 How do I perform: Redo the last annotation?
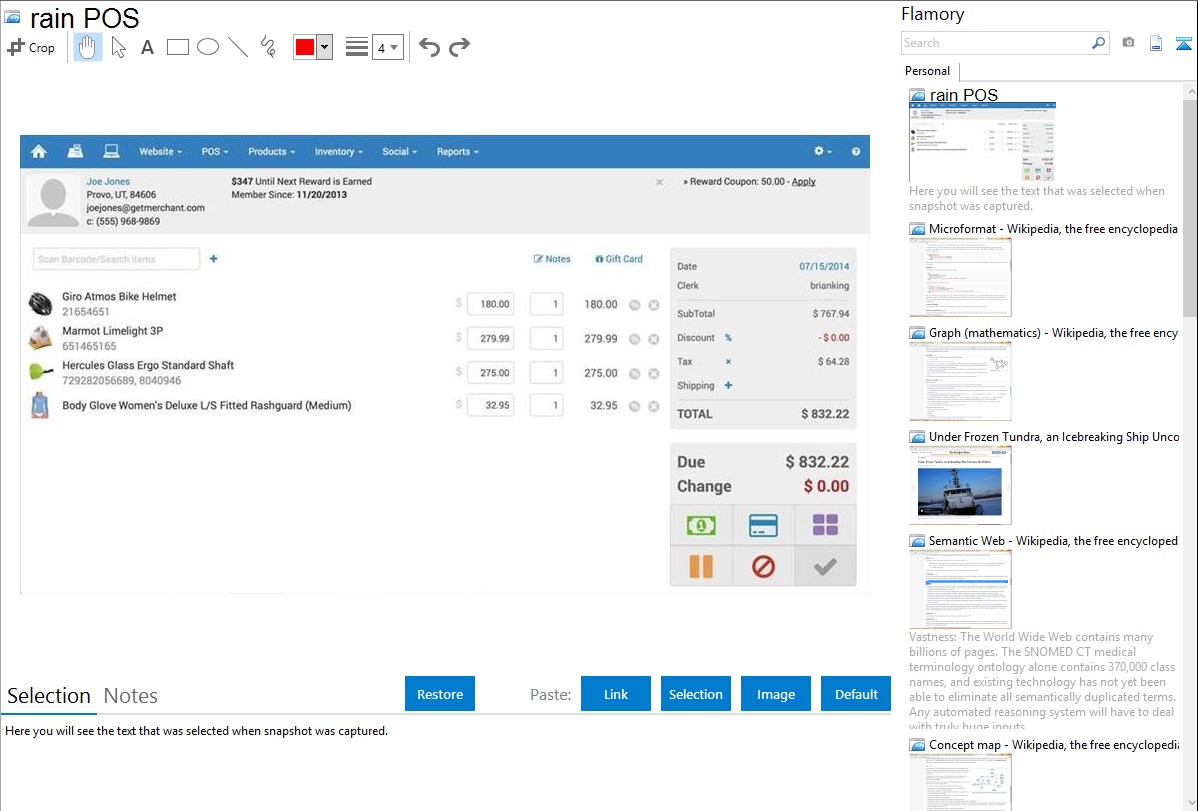(x=459, y=47)
